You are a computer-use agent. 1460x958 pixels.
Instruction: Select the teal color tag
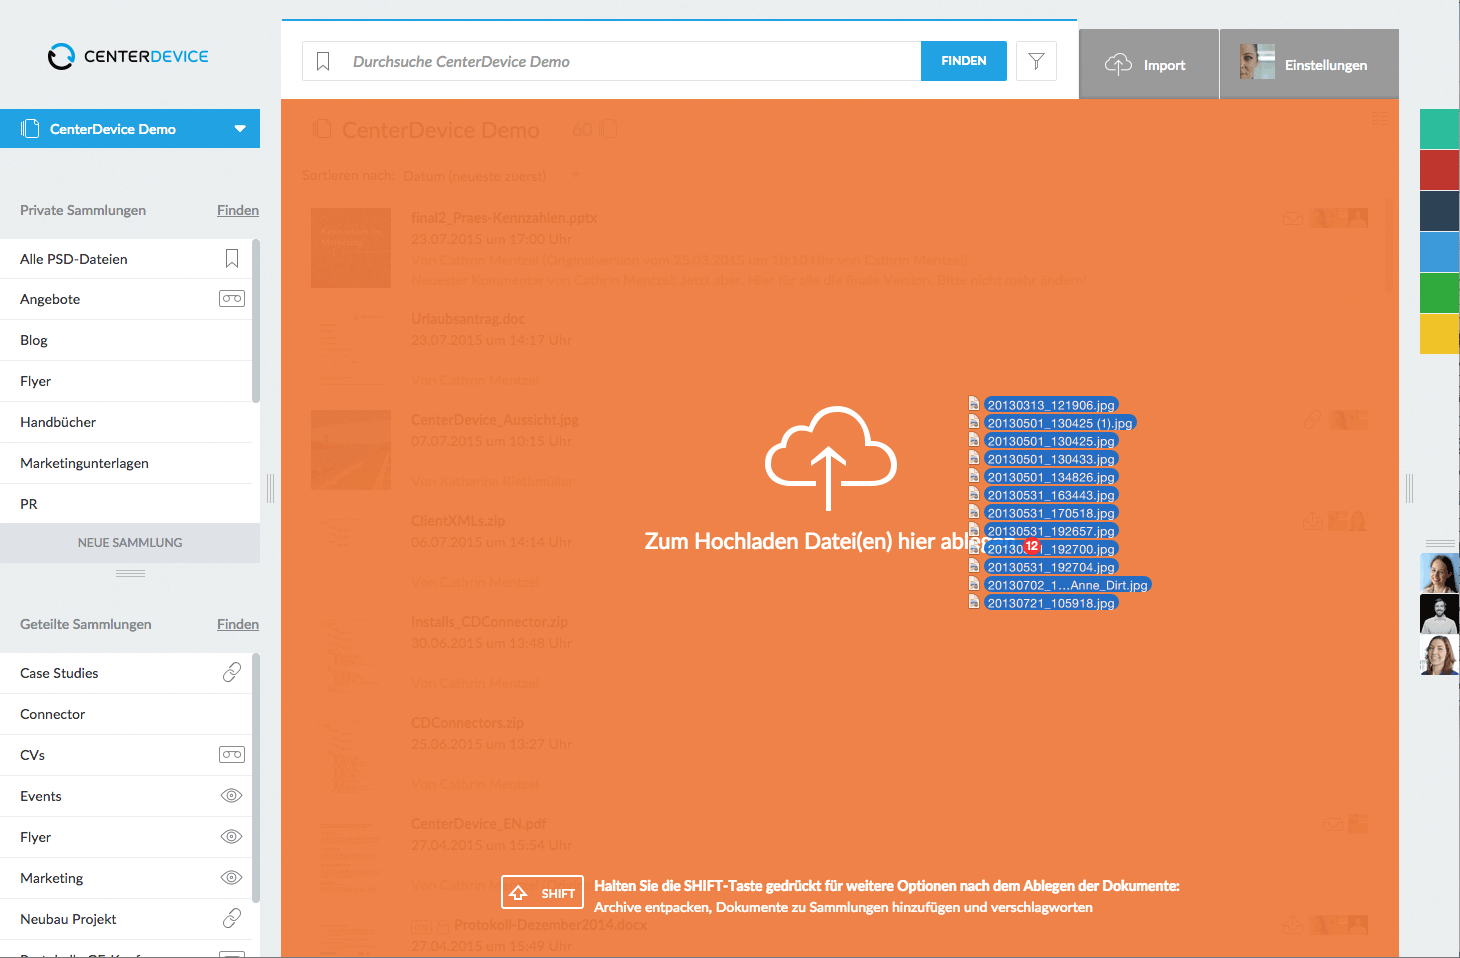pos(1440,129)
